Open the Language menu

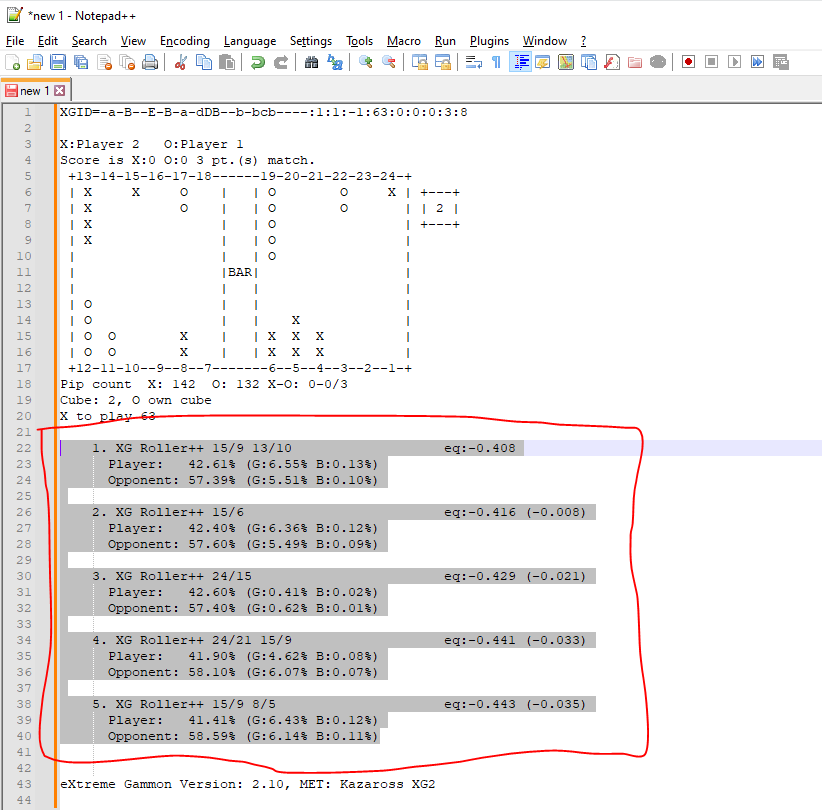[250, 41]
